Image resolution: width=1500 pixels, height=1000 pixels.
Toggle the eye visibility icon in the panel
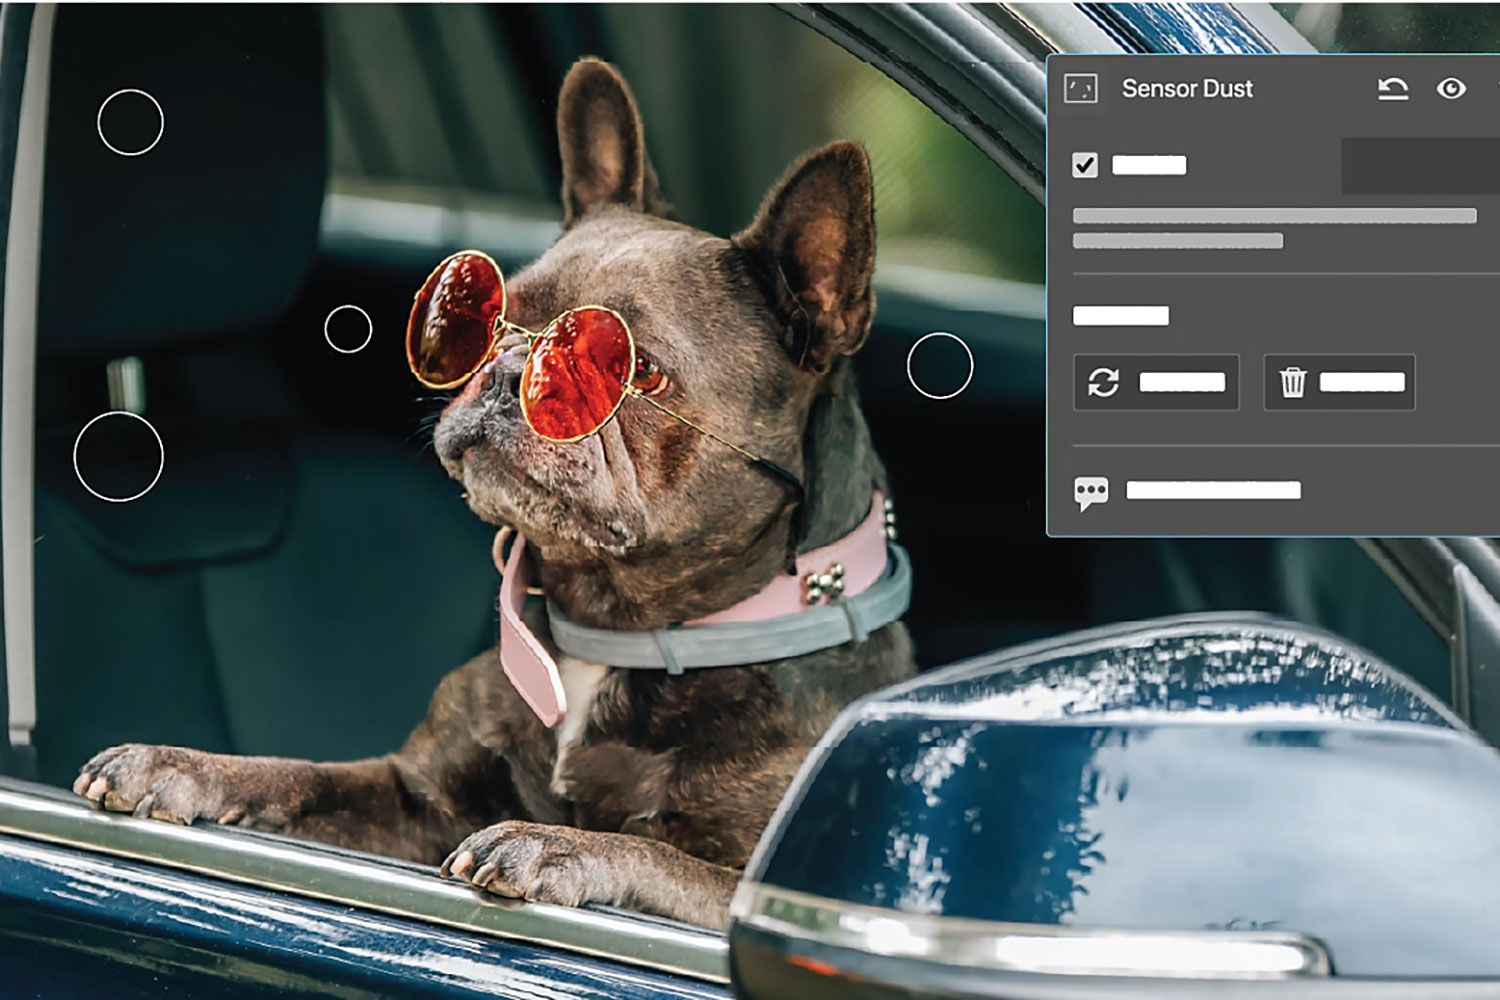point(1451,89)
